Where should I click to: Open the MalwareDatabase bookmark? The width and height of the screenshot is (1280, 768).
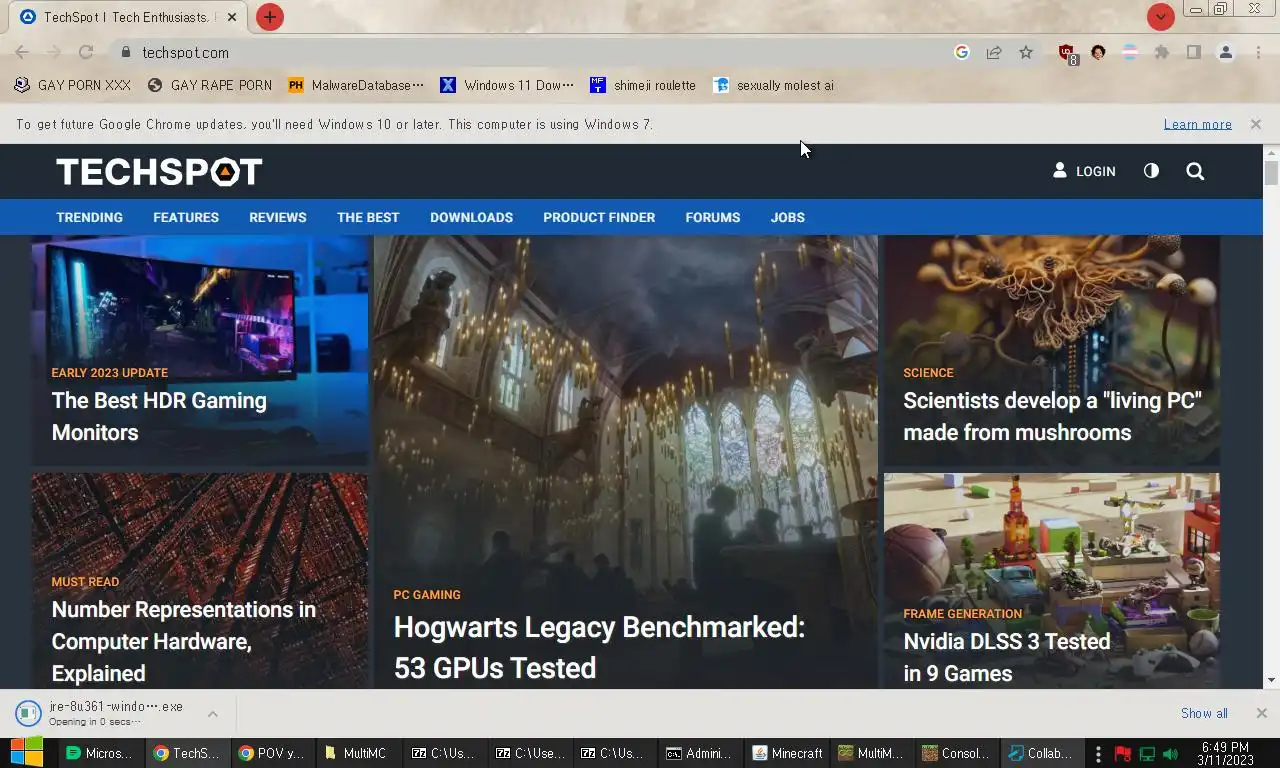(x=356, y=85)
